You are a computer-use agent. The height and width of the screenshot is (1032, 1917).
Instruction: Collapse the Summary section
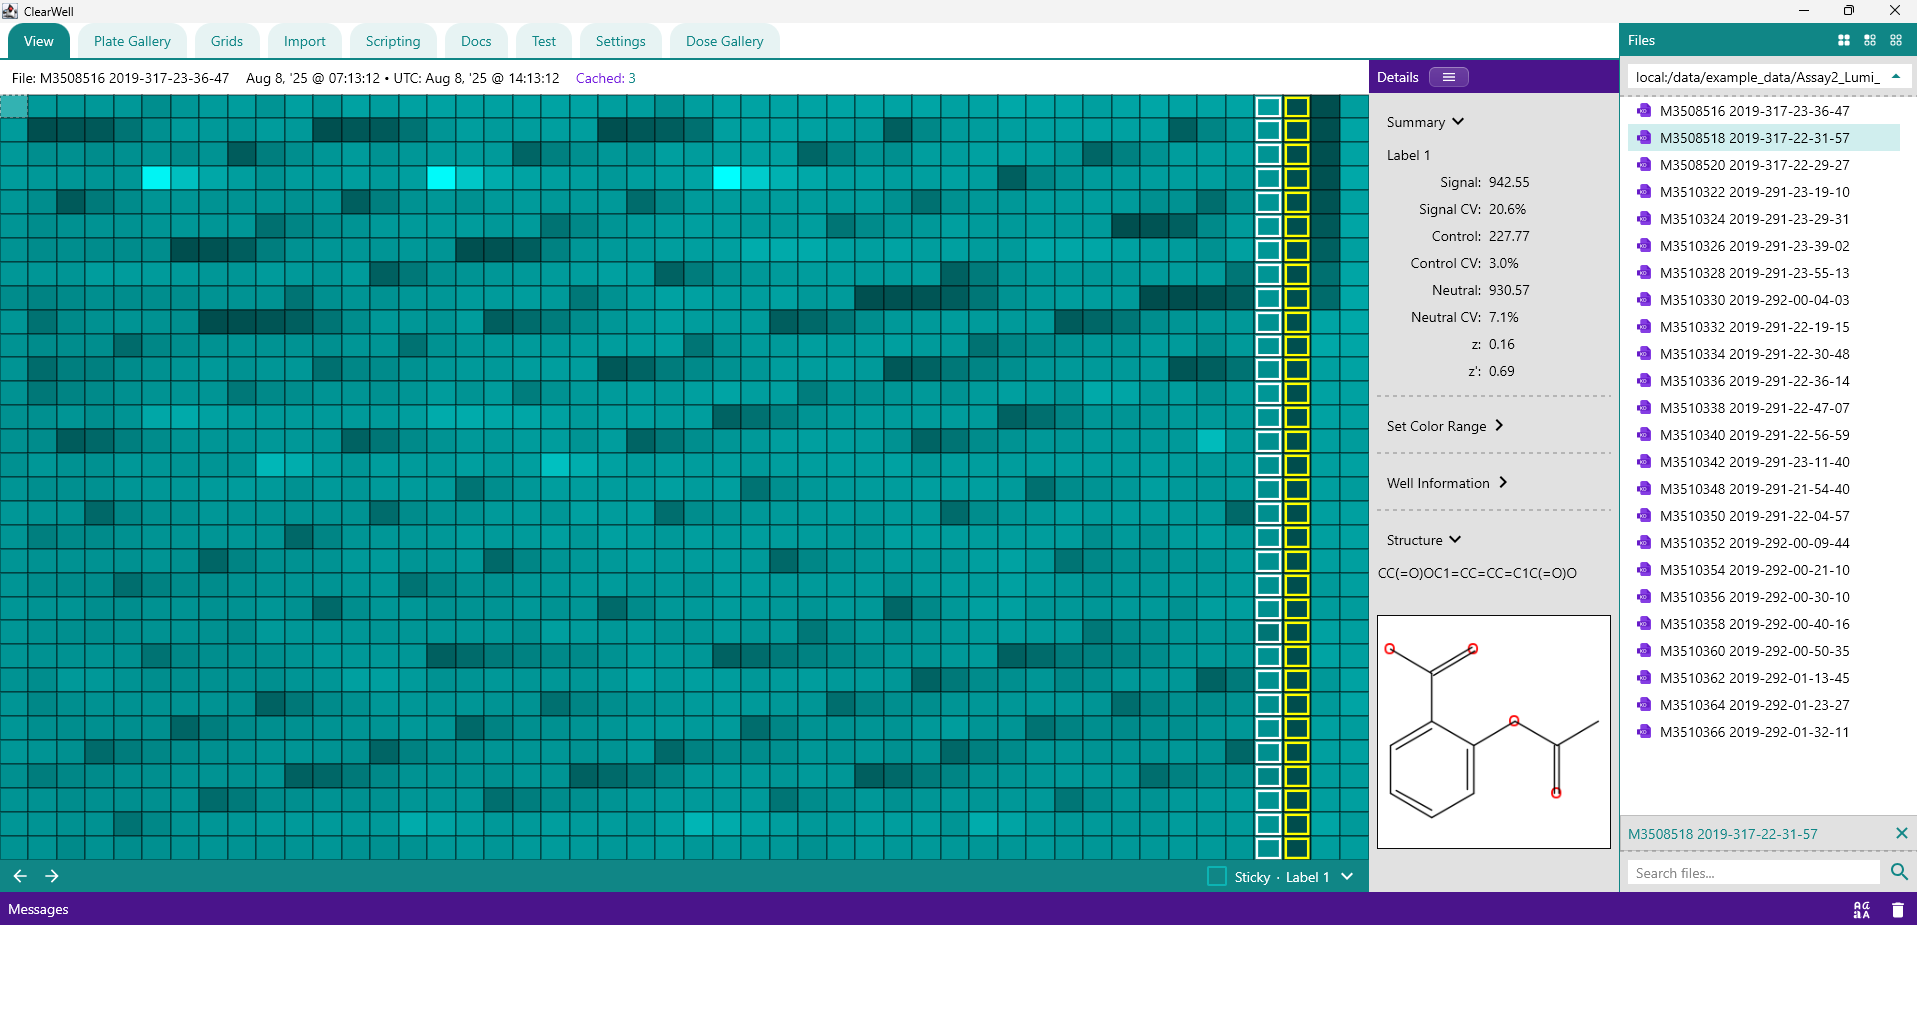(1425, 122)
